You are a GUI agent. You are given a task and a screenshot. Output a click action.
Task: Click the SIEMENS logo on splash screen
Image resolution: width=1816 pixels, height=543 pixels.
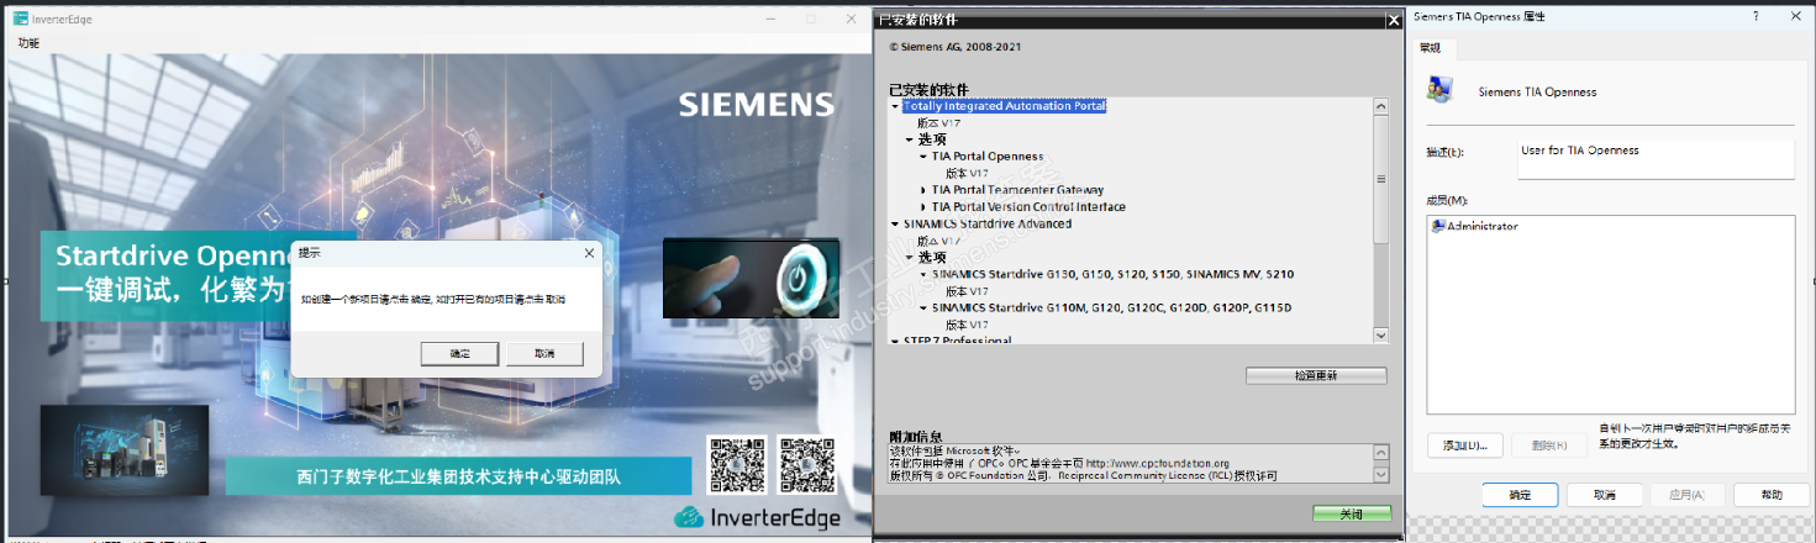point(756,104)
